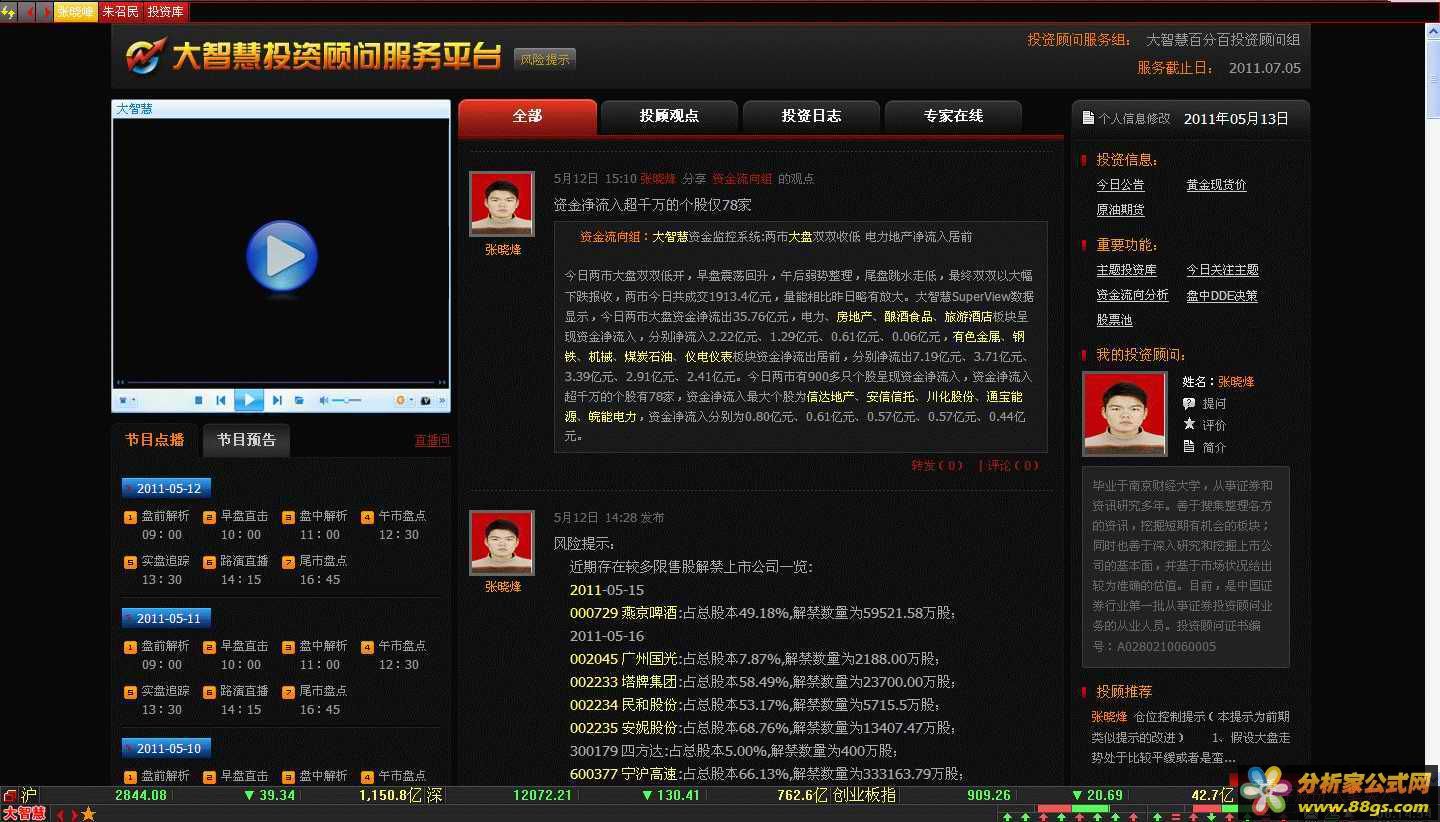Select the 专家在线 tab
The width and height of the screenshot is (1440, 822).
coord(953,116)
